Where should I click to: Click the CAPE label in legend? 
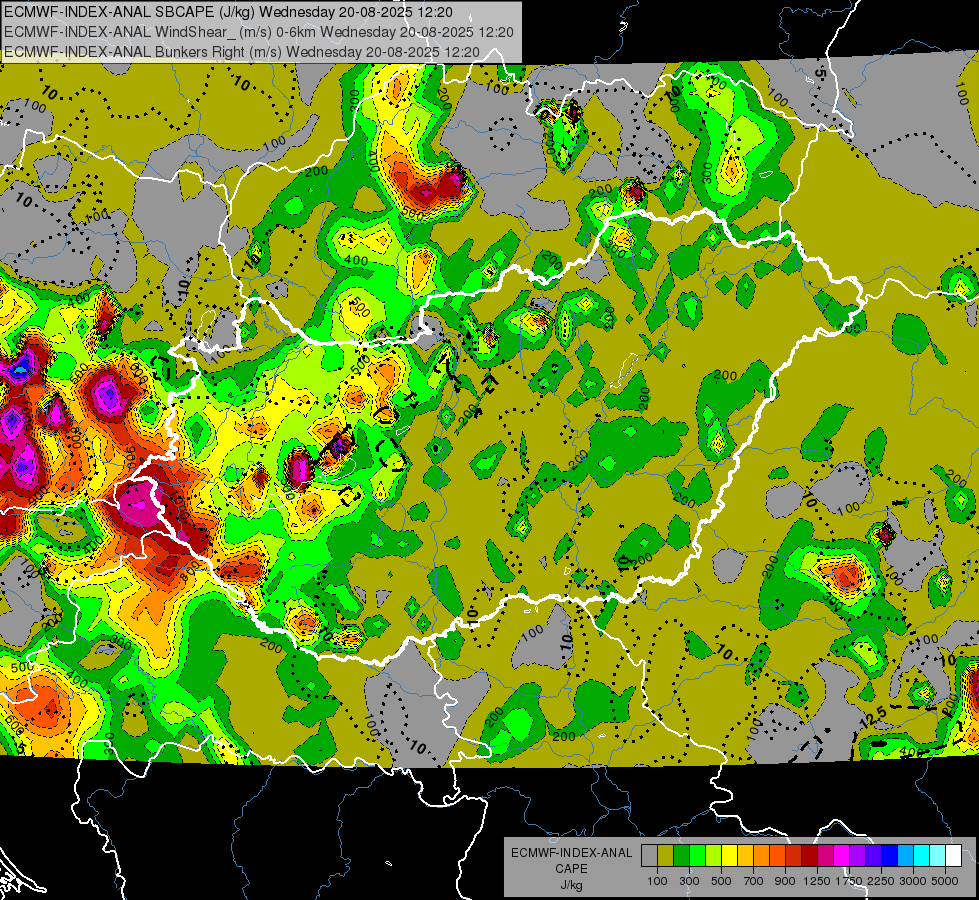click(571, 869)
